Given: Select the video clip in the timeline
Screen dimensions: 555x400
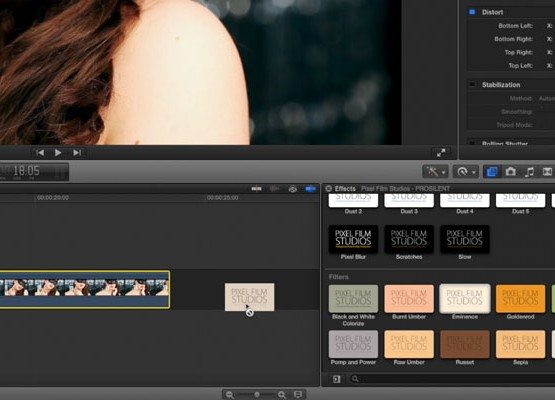Looking at the screenshot, I should pyautogui.click(x=85, y=290).
